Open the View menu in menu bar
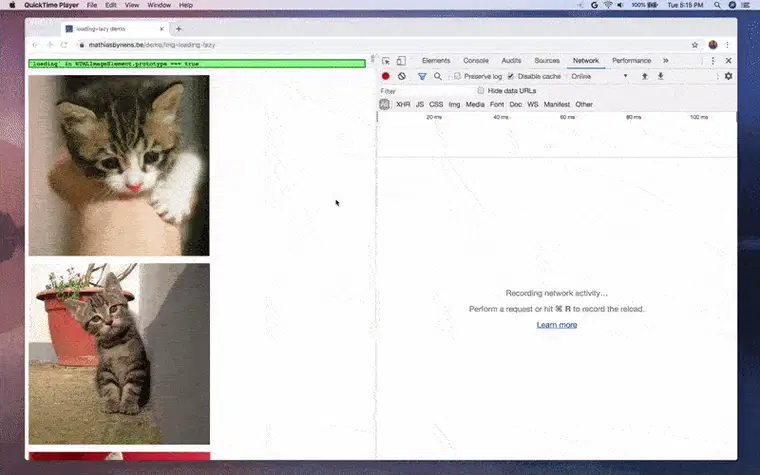This screenshot has width=760, height=475. (x=132, y=5)
